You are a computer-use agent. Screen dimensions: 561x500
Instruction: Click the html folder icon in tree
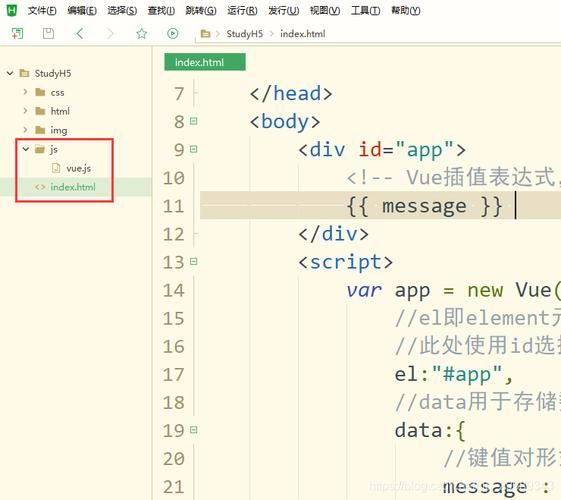point(40,111)
